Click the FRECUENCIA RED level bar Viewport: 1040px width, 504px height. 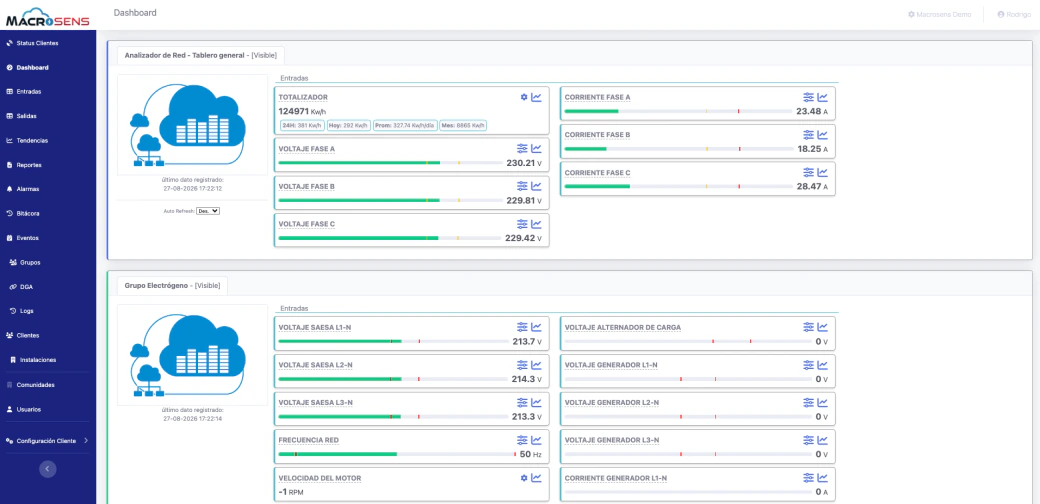[397, 454]
